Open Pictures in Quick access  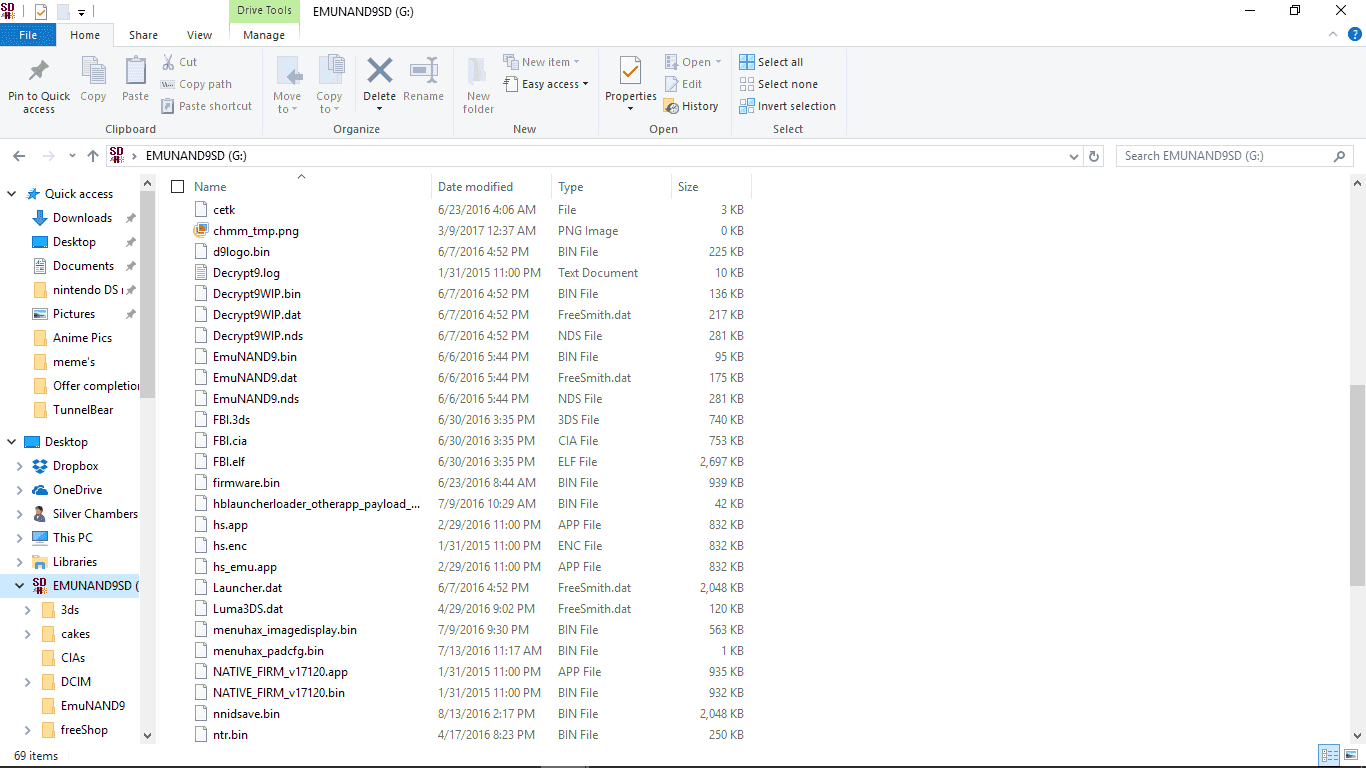point(74,314)
